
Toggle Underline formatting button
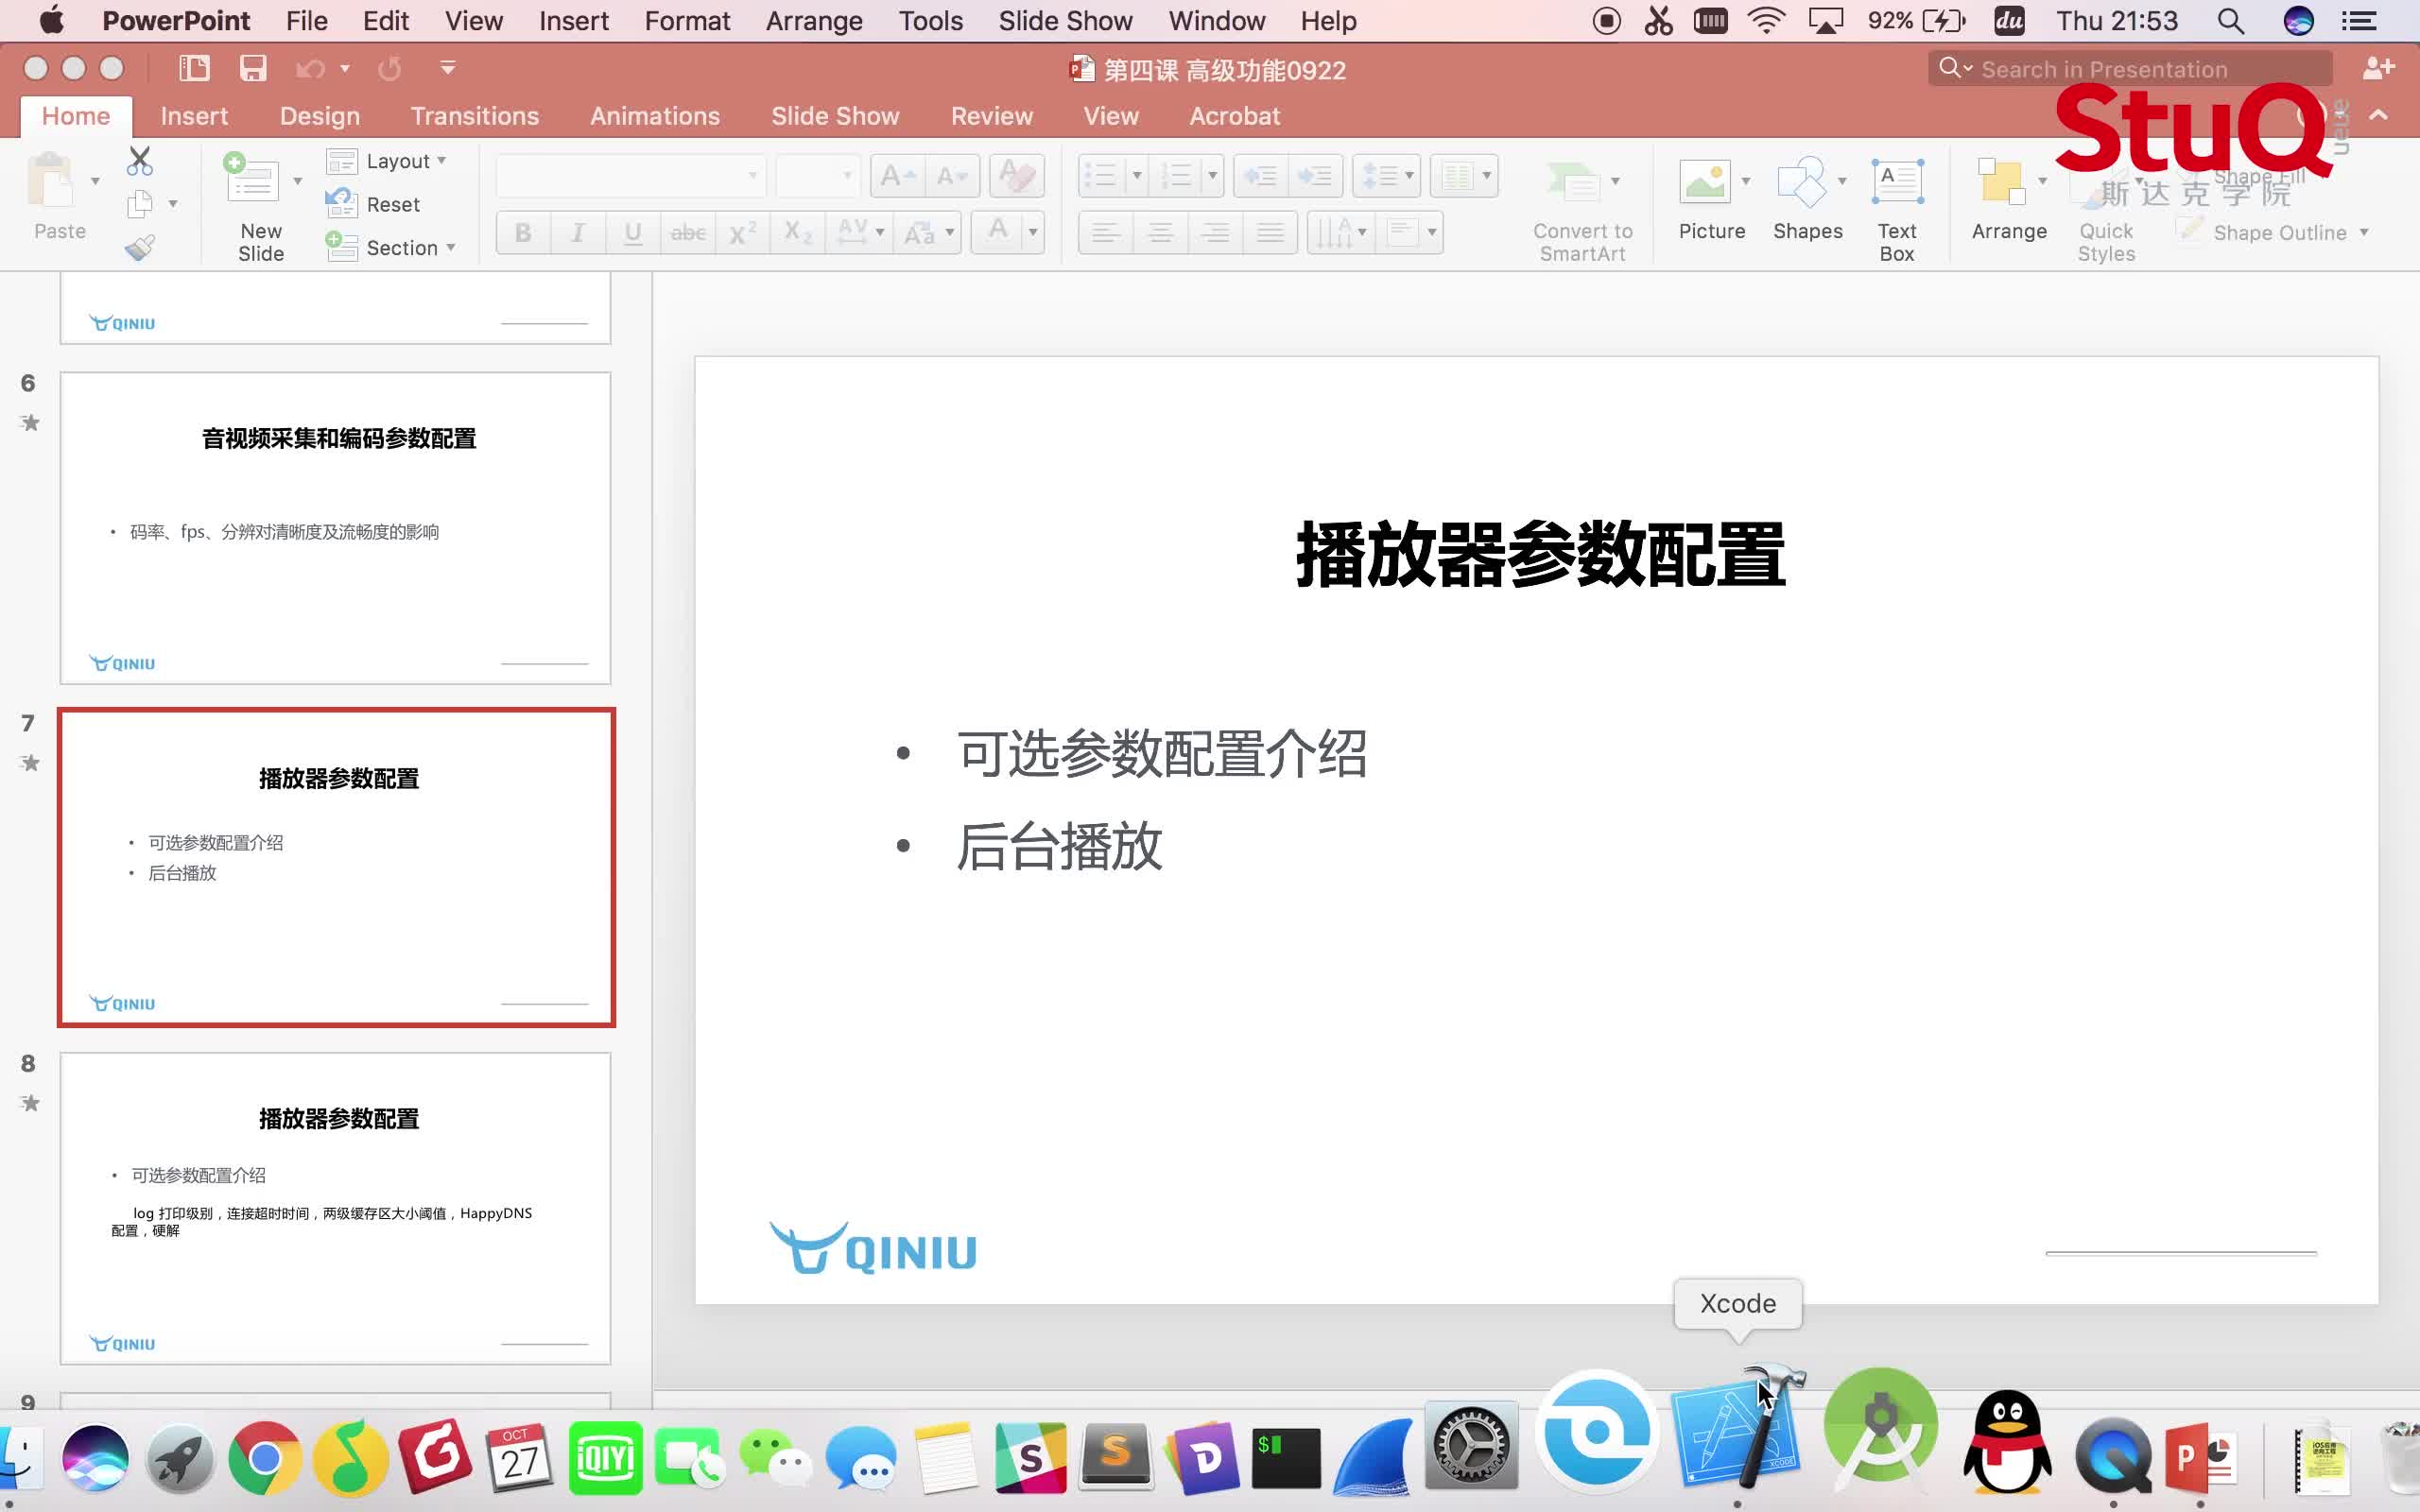[632, 233]
